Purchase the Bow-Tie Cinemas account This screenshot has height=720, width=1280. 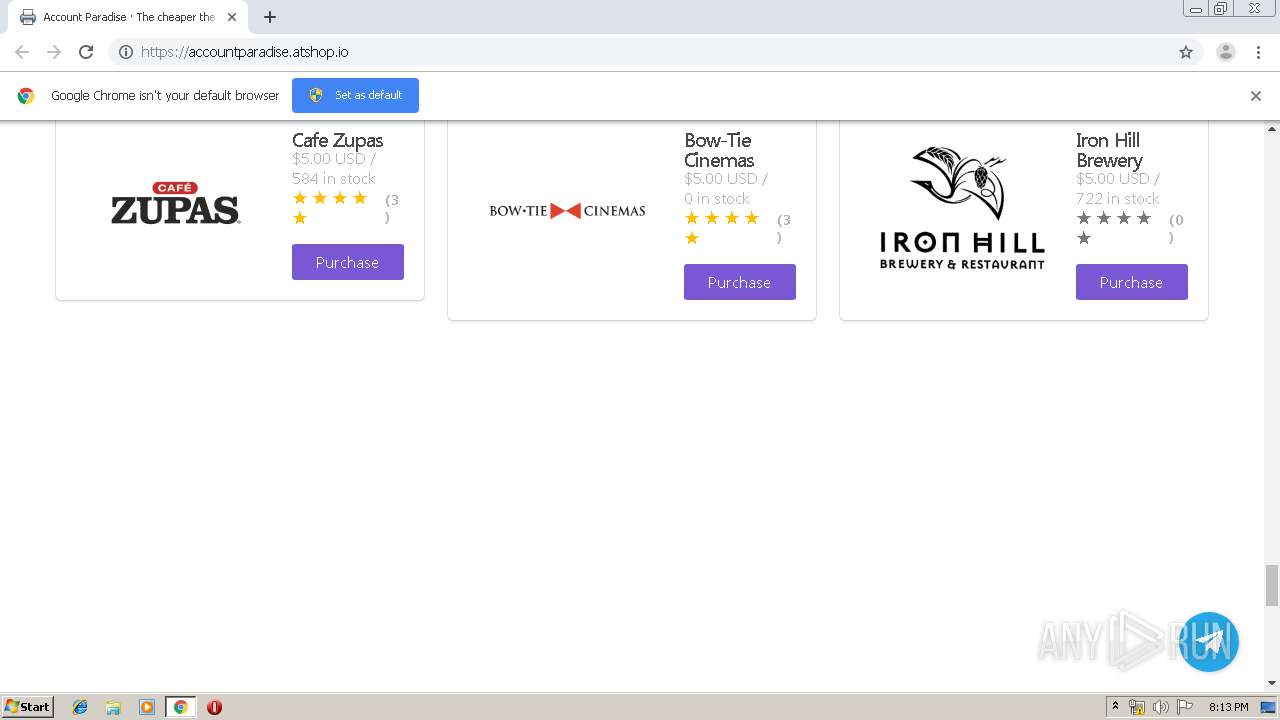tap(740, 282)
